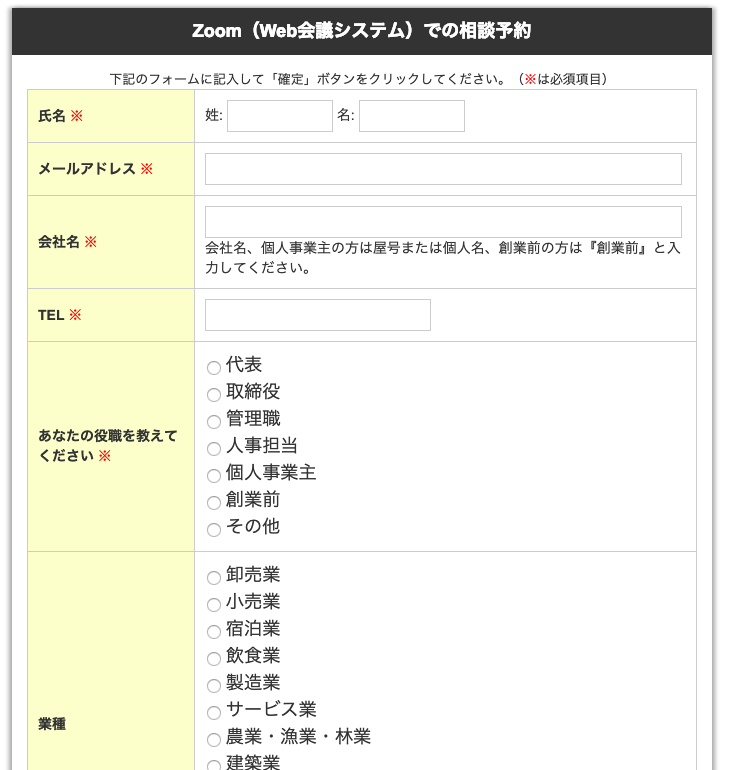Select the 個人事業主 radio button
The width and height of the screenshot is (730, 770).
point(214,475)
